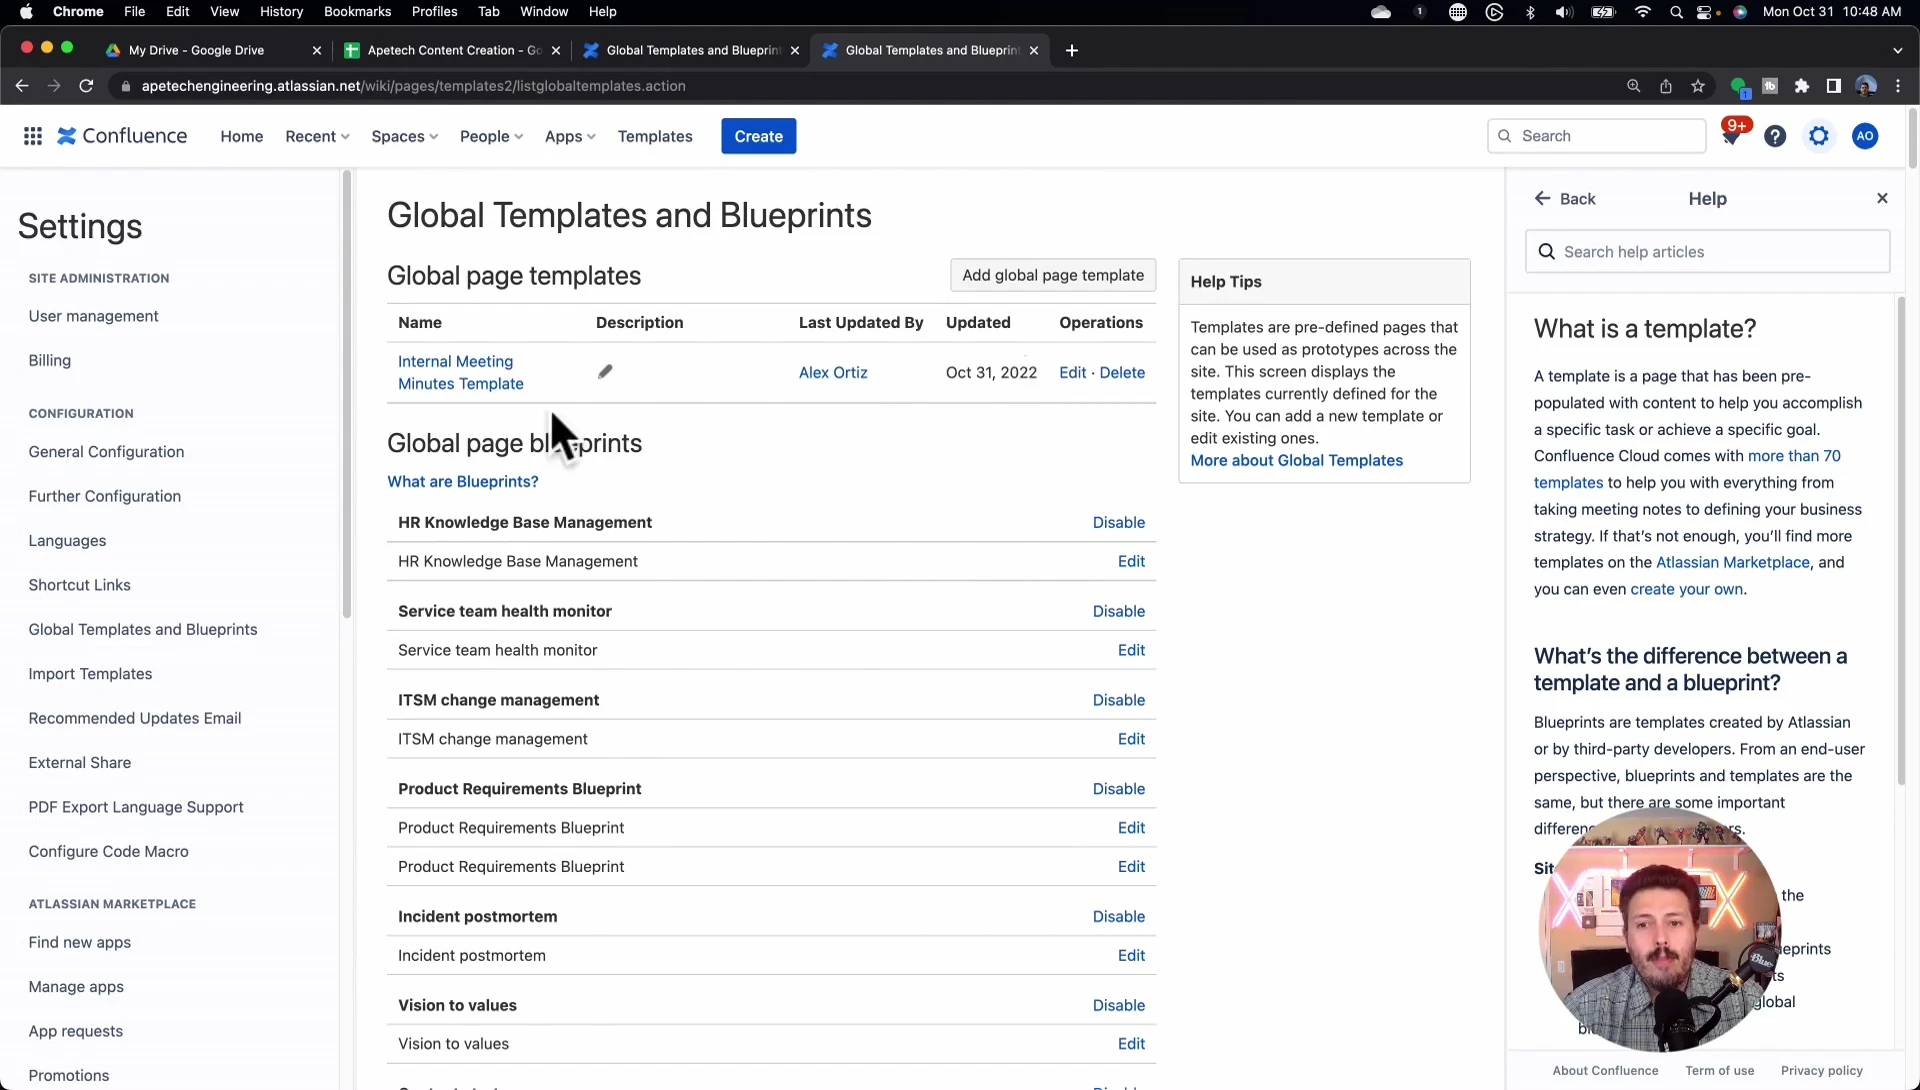Expand the Apps dropdown
Screen dimensions: 1920x1090
(x=570, y=136)
